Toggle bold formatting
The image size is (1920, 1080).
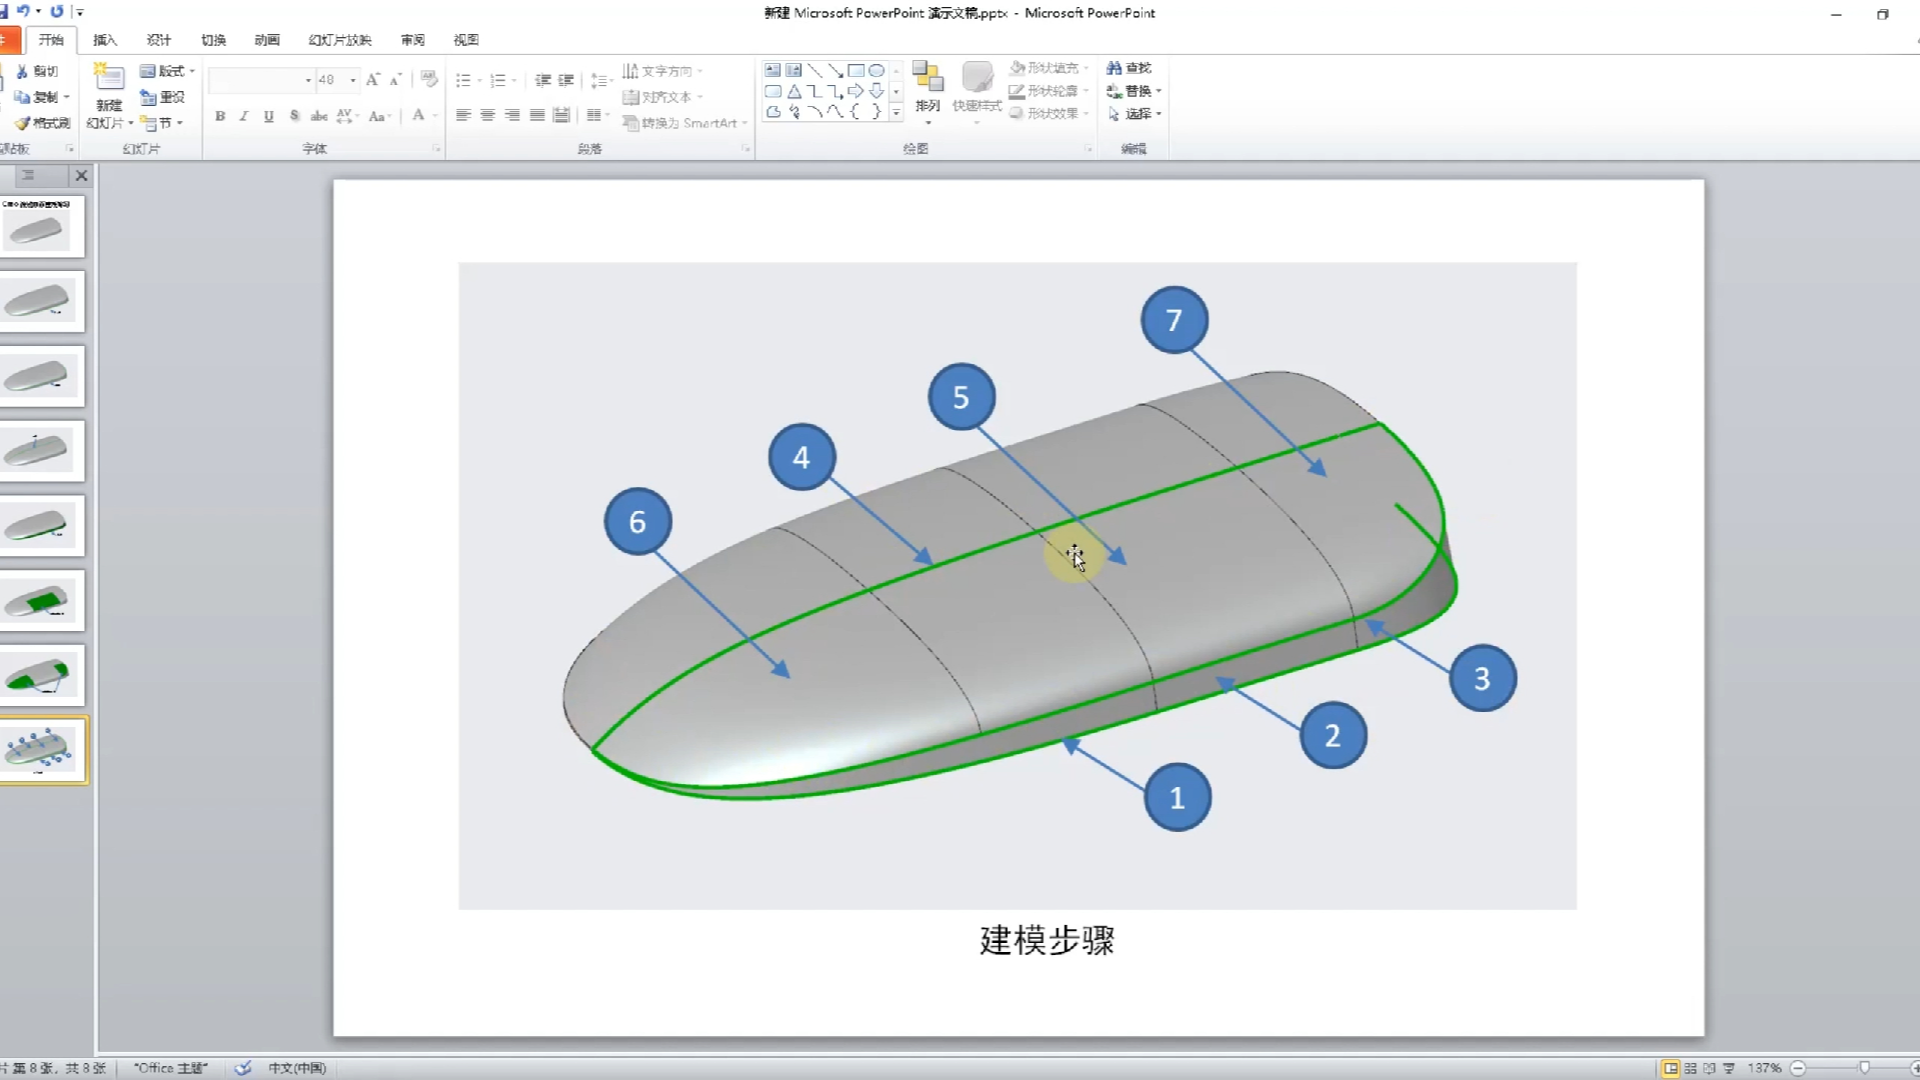pyautogui.click(x=220, y=116)
